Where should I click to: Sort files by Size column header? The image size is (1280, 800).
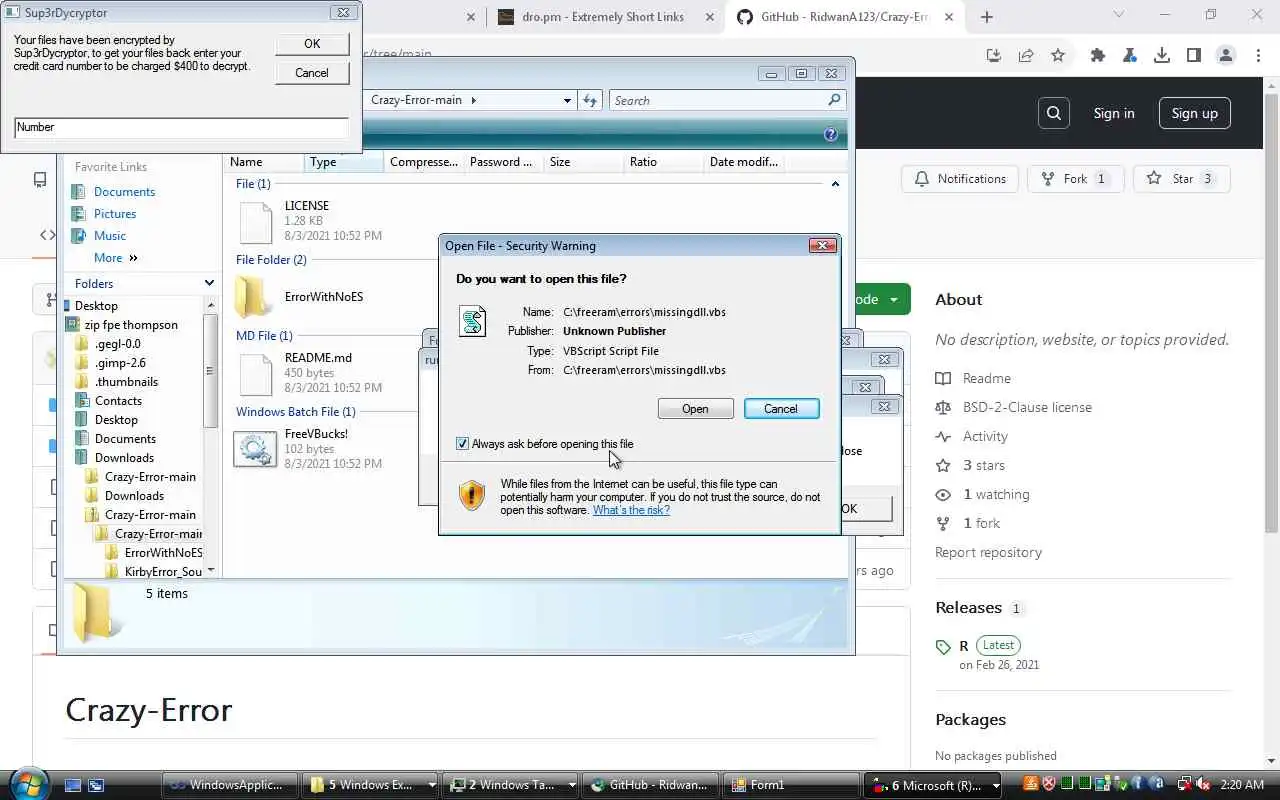[x=584, y=162]
